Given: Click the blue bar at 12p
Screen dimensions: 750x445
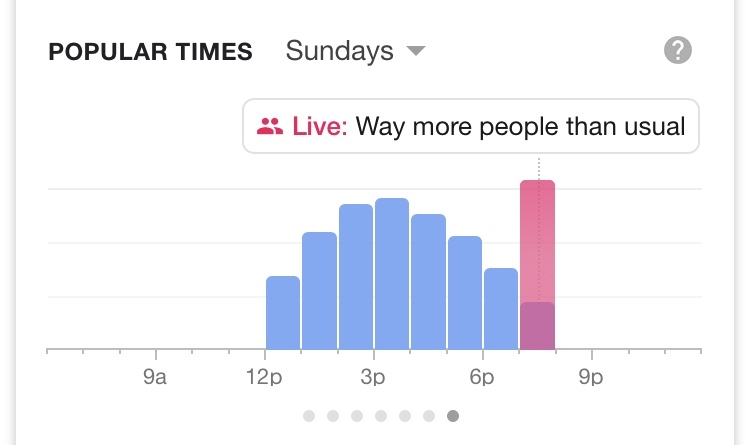Looking at the screenshot, I should click(x=283, y=312).
